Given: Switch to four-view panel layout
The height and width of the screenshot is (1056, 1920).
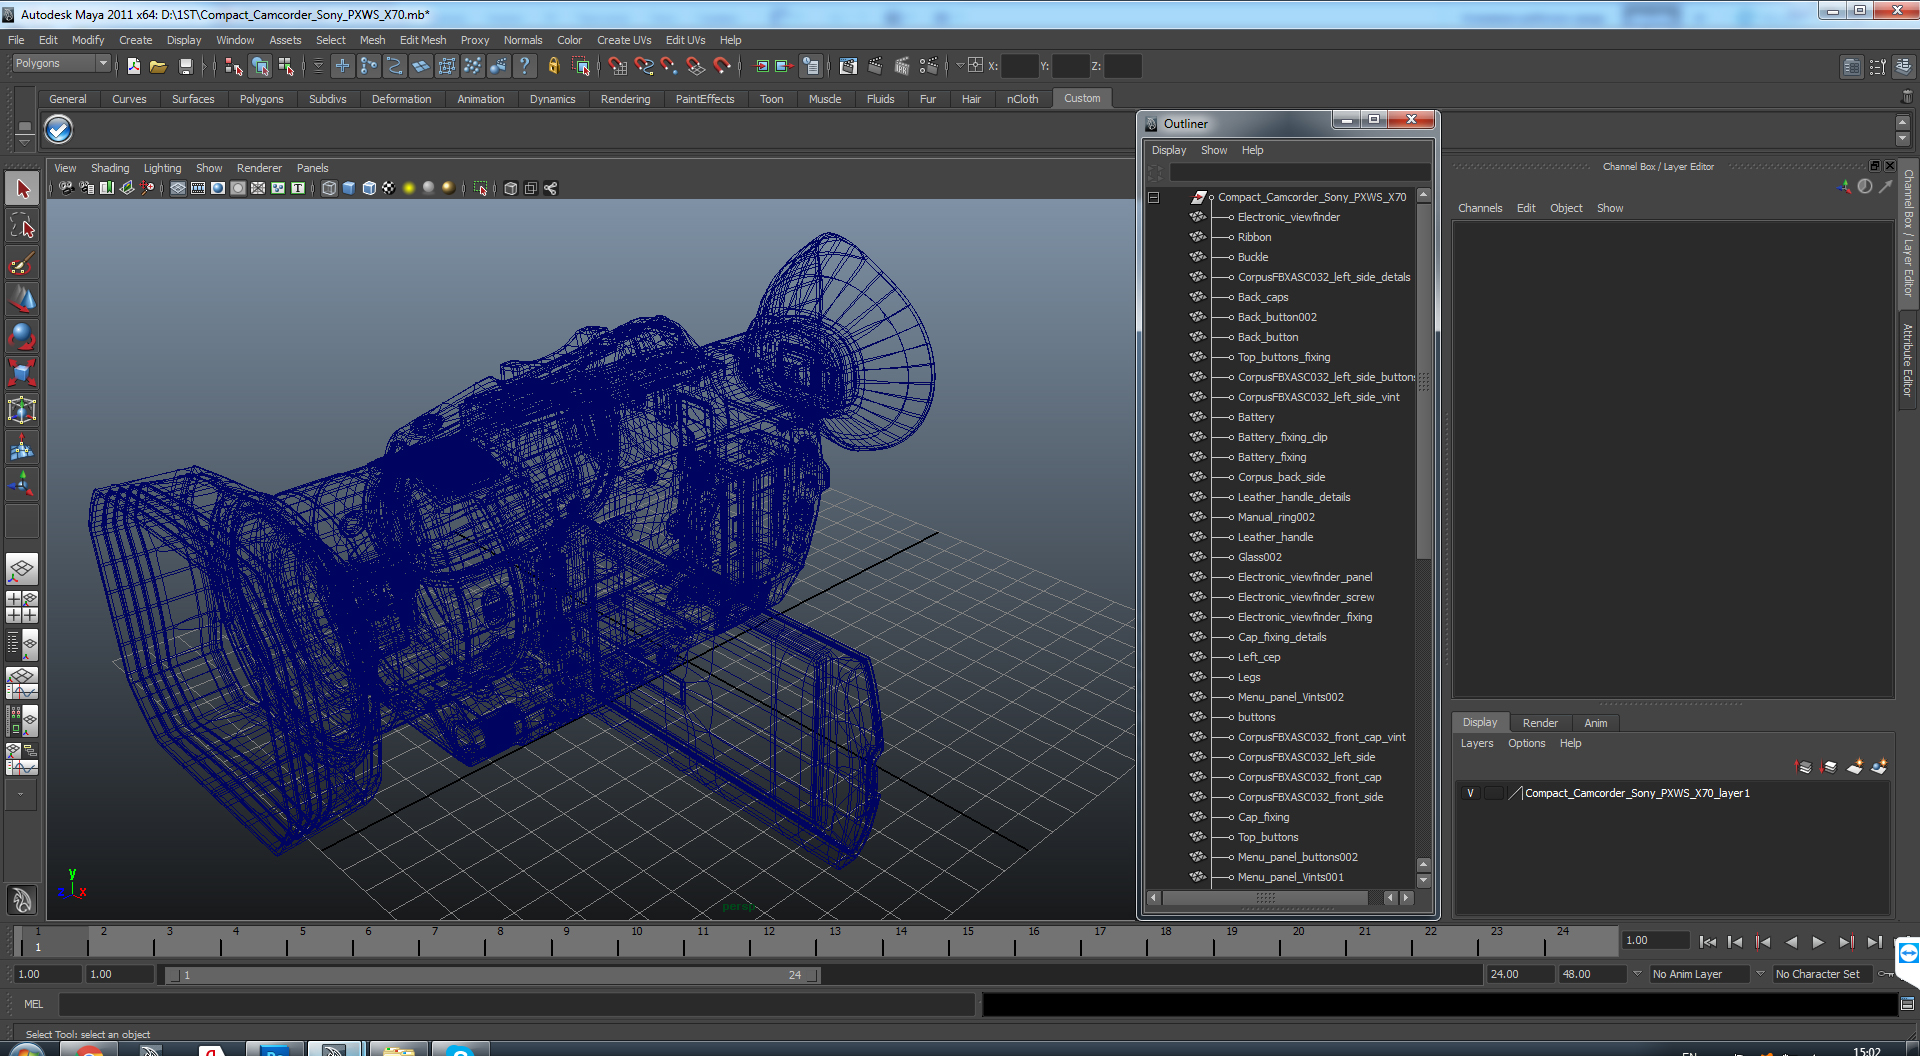Looking at the screenshot, I should tap(22, 607).
